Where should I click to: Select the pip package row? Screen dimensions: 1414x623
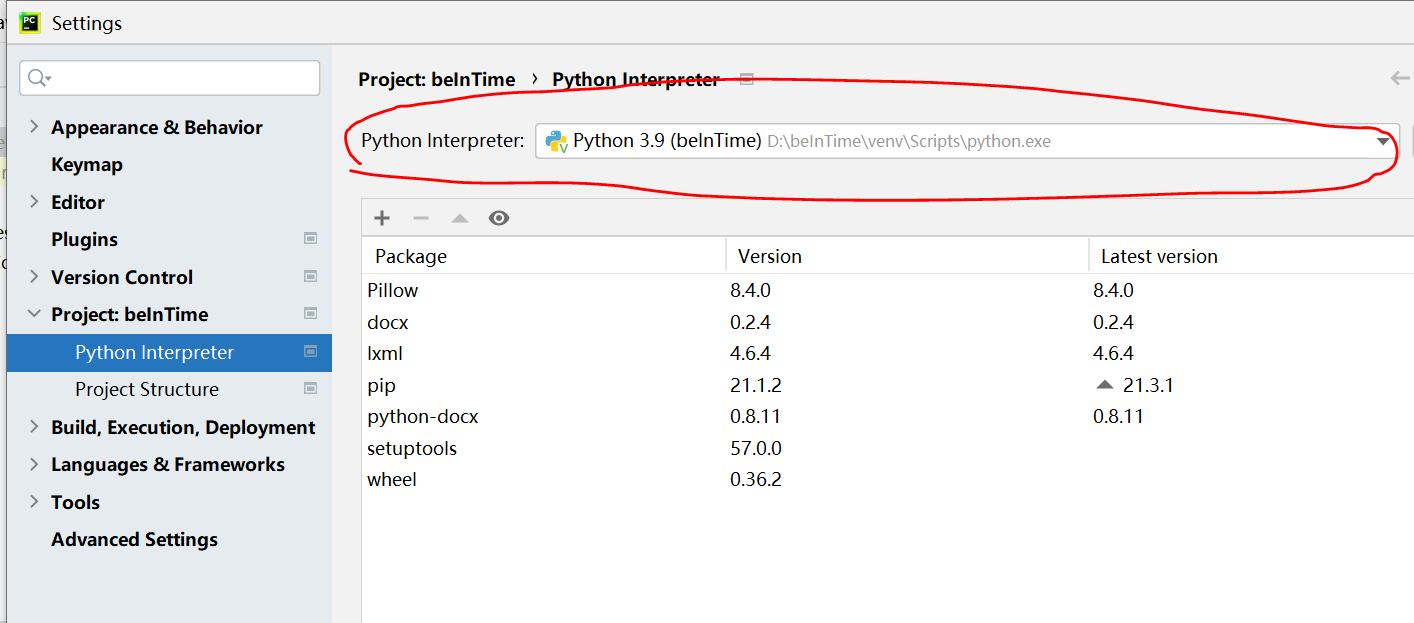pos(382,385)
